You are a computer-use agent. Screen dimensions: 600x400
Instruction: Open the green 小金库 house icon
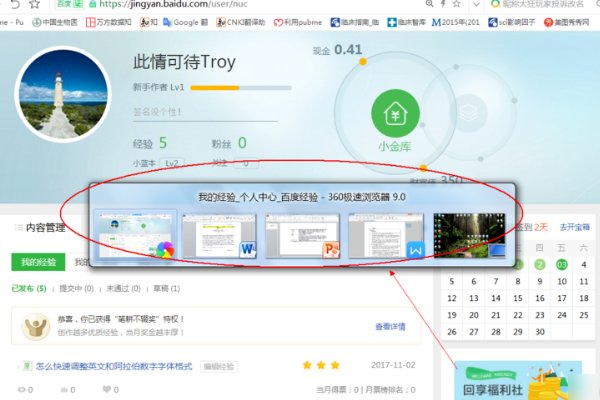[395, 113]
